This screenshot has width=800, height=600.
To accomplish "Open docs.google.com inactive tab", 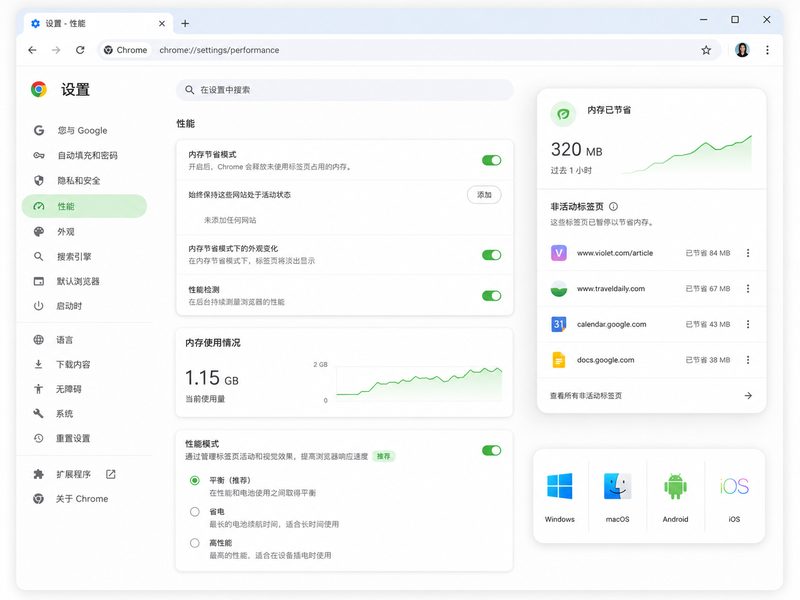I will [606, 360].
